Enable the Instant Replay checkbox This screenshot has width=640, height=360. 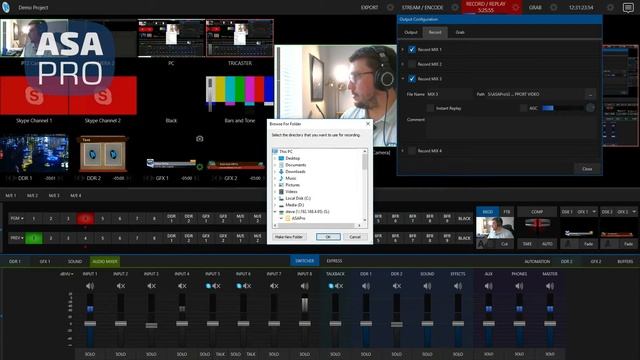430,108
